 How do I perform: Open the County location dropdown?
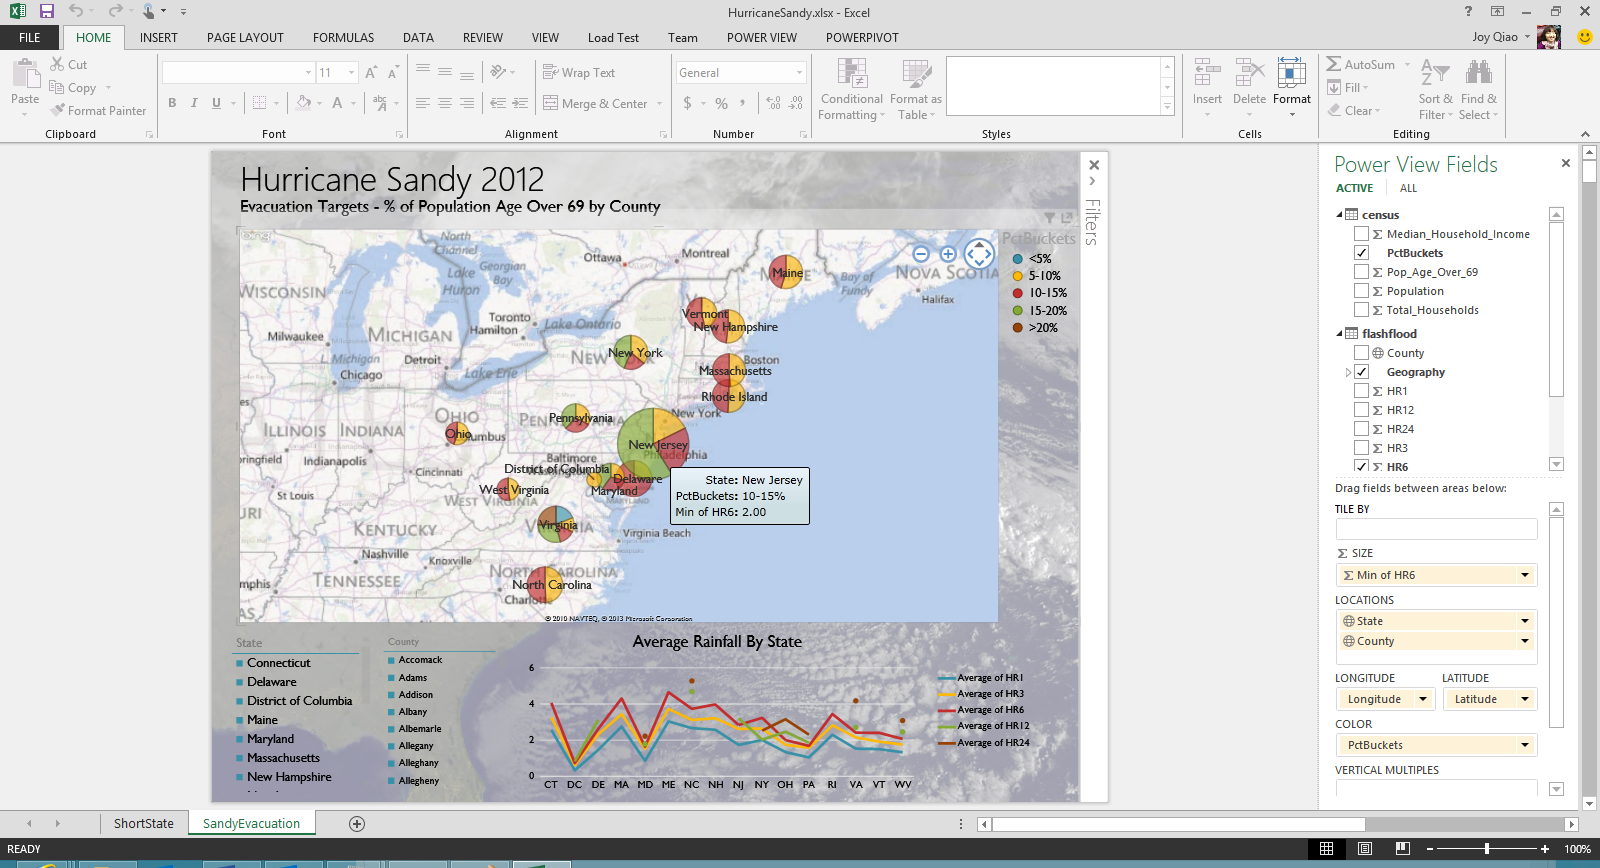click(1525, 641)
